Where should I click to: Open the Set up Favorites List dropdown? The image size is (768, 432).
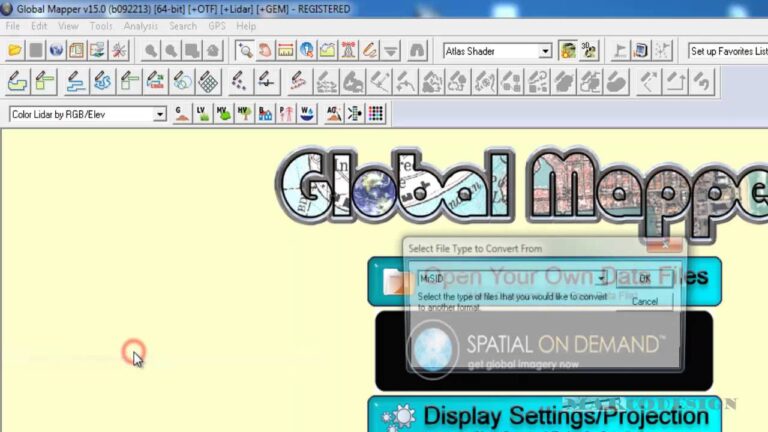tap(727, 51)
